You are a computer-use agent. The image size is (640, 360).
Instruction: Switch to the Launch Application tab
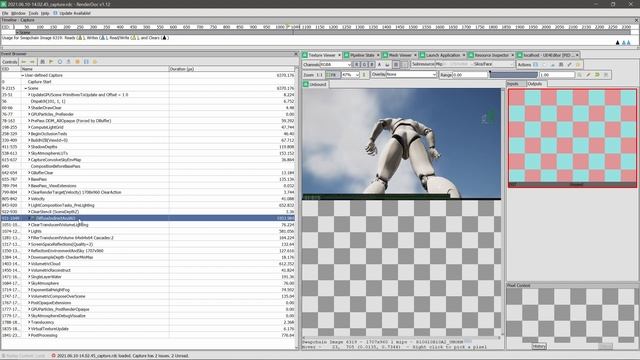point(442,55)
